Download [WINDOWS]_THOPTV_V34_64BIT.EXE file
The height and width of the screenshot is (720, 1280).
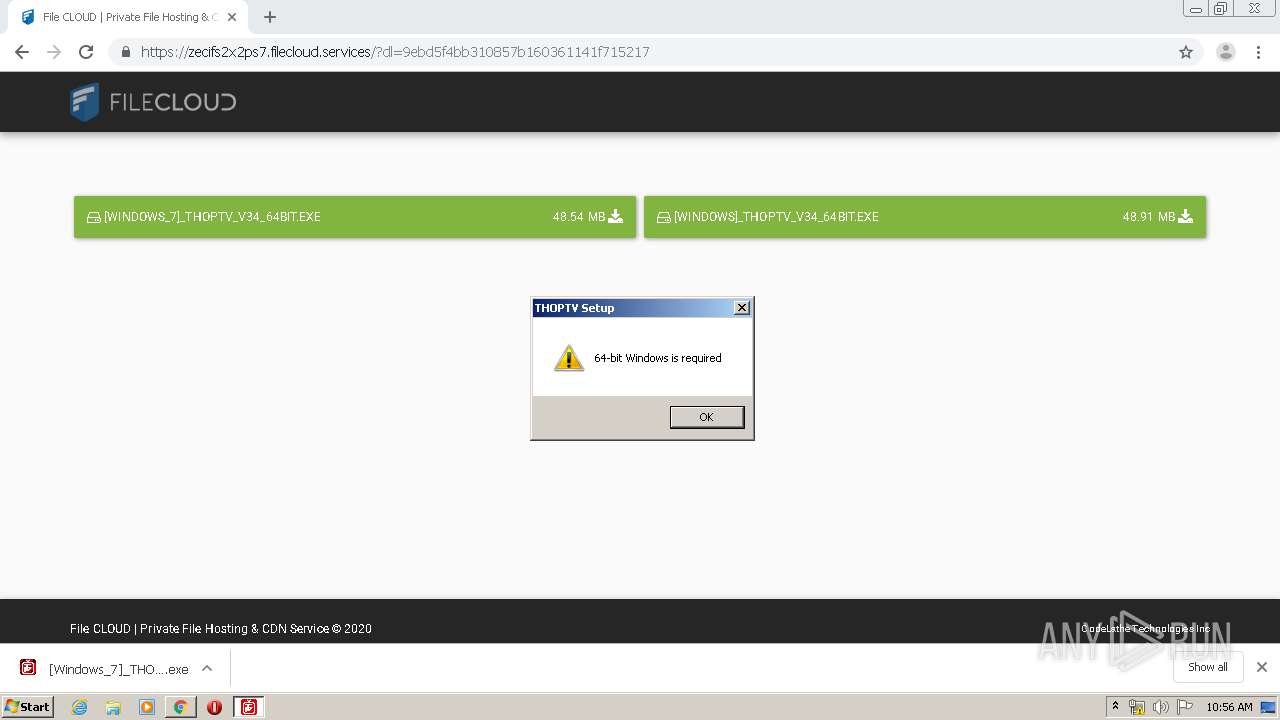(x=925, y=217)
